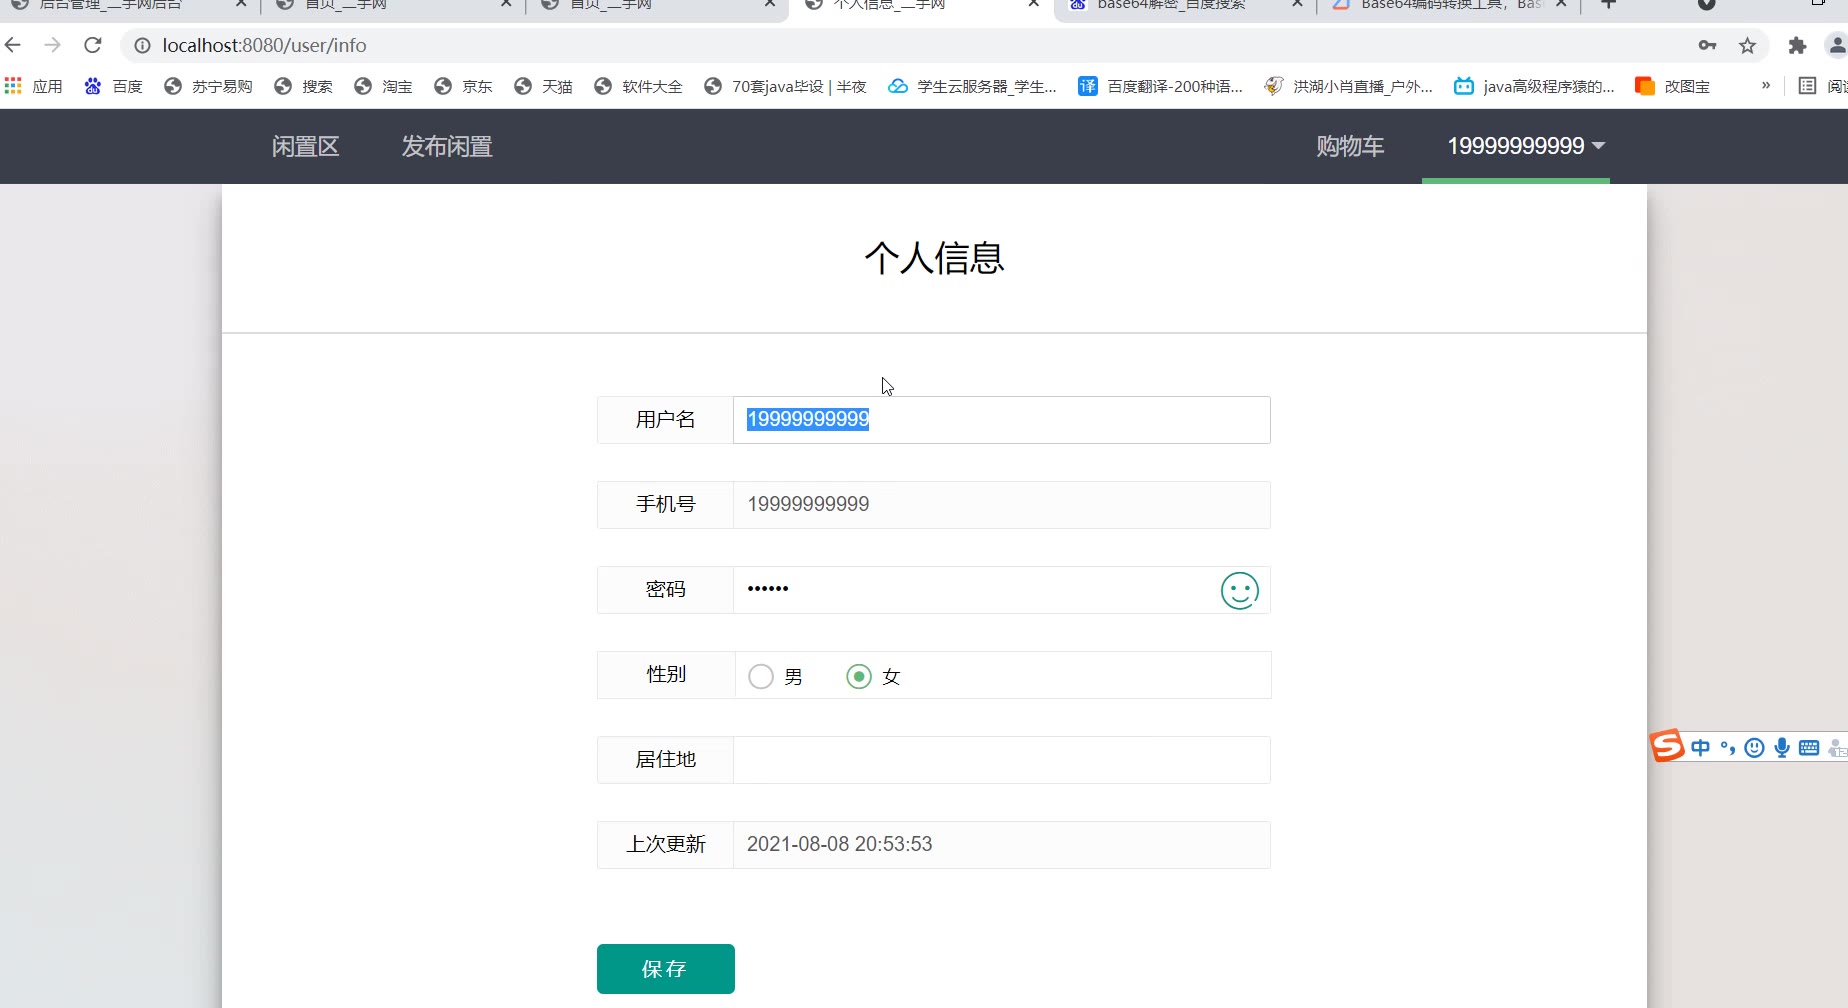1848x1008 pixels.
Task: Open the 闲置区 navigation menu item
Action: coord(306,146)
